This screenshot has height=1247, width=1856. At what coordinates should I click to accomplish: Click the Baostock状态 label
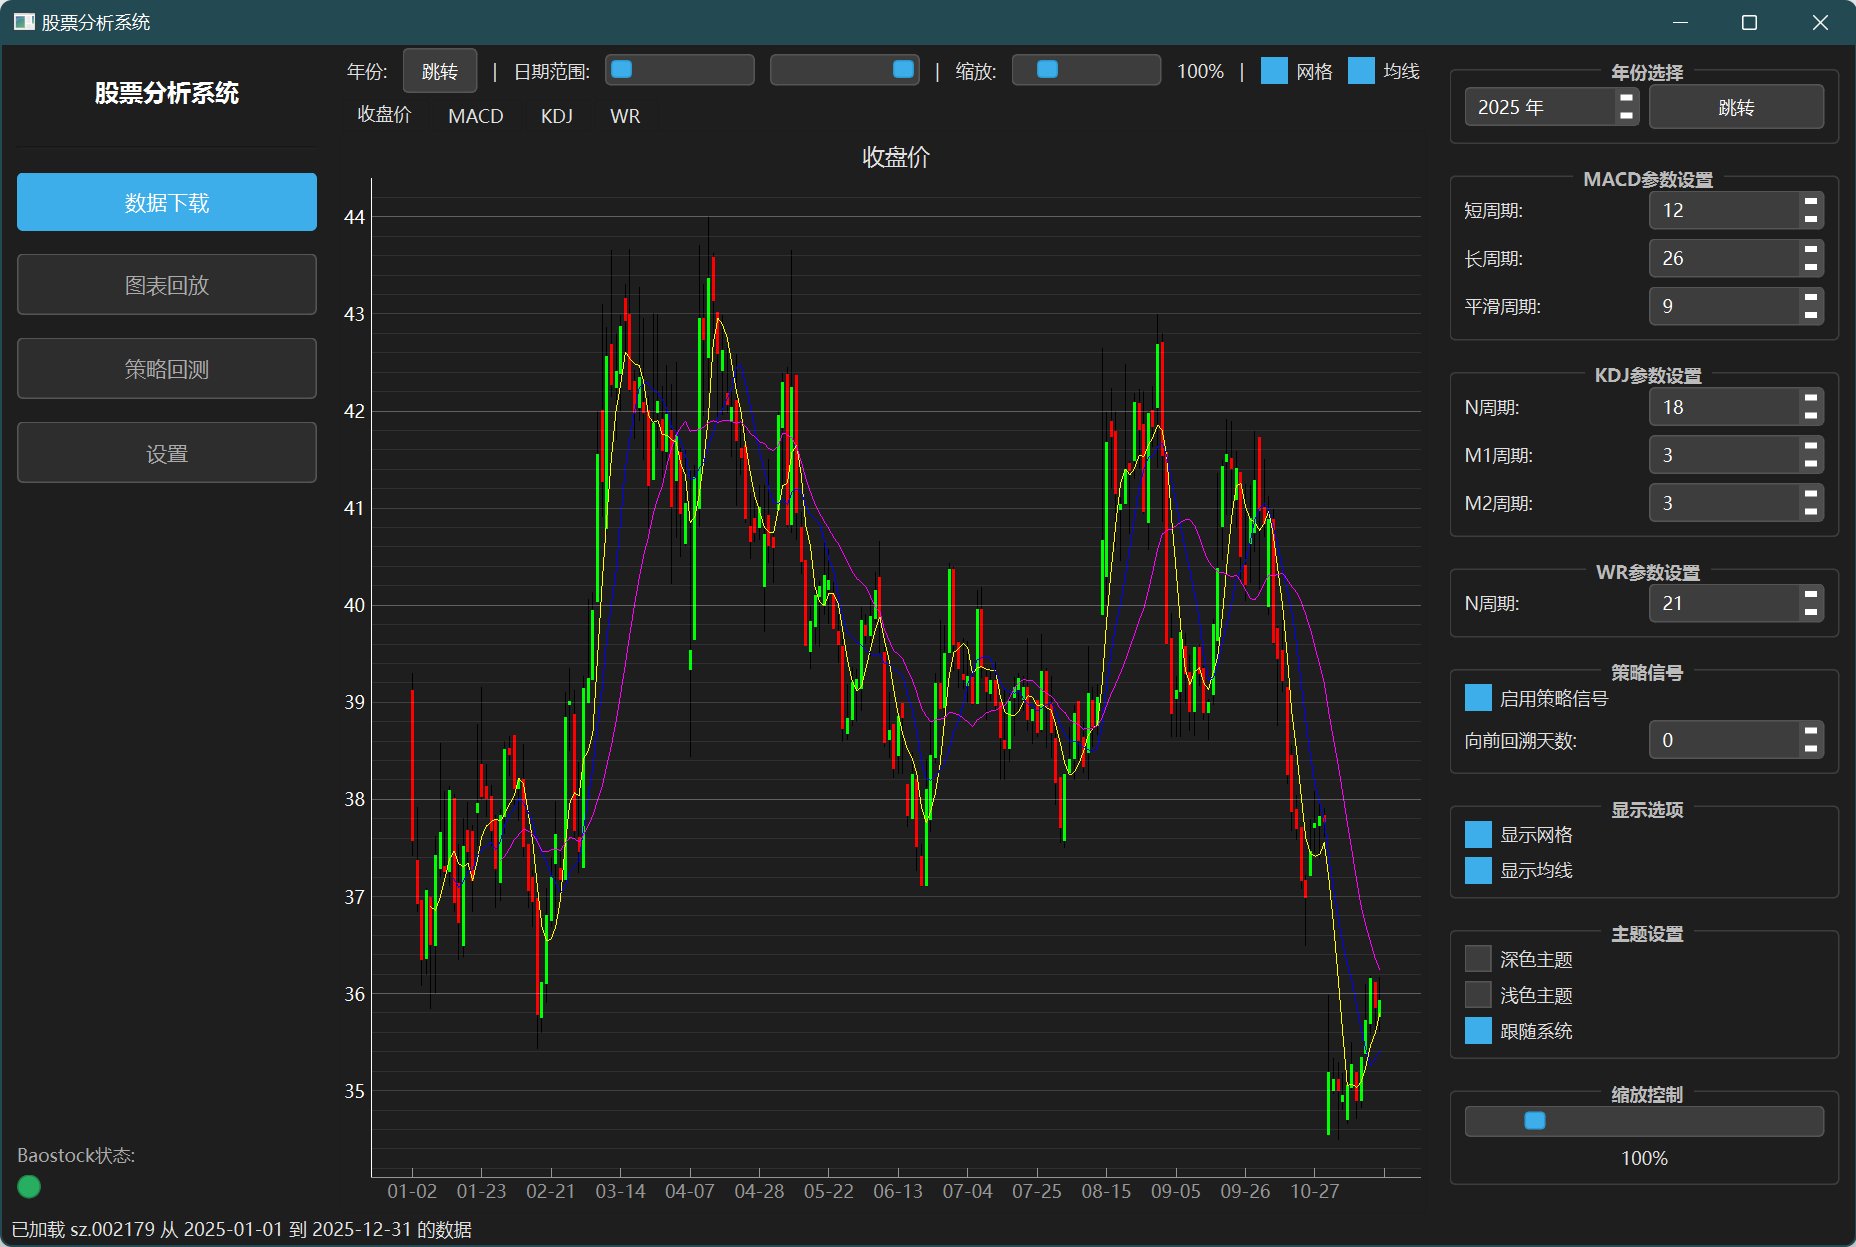point(76,1155)
